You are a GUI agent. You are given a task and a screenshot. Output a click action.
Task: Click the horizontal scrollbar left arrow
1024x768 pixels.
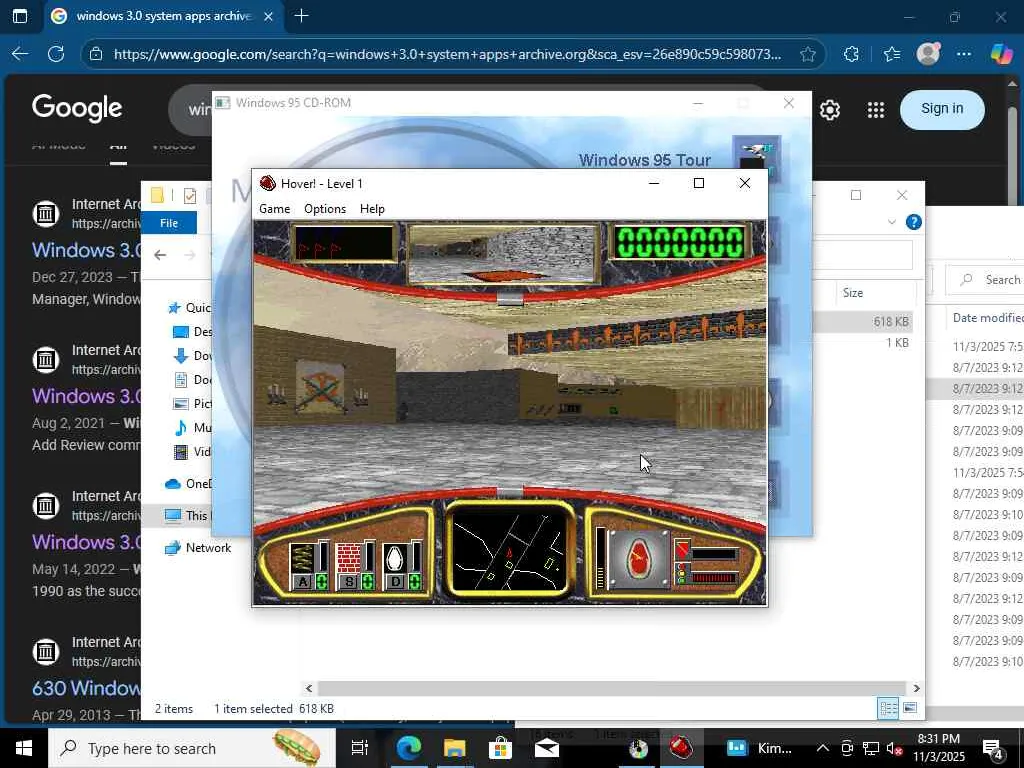(309, 688)
